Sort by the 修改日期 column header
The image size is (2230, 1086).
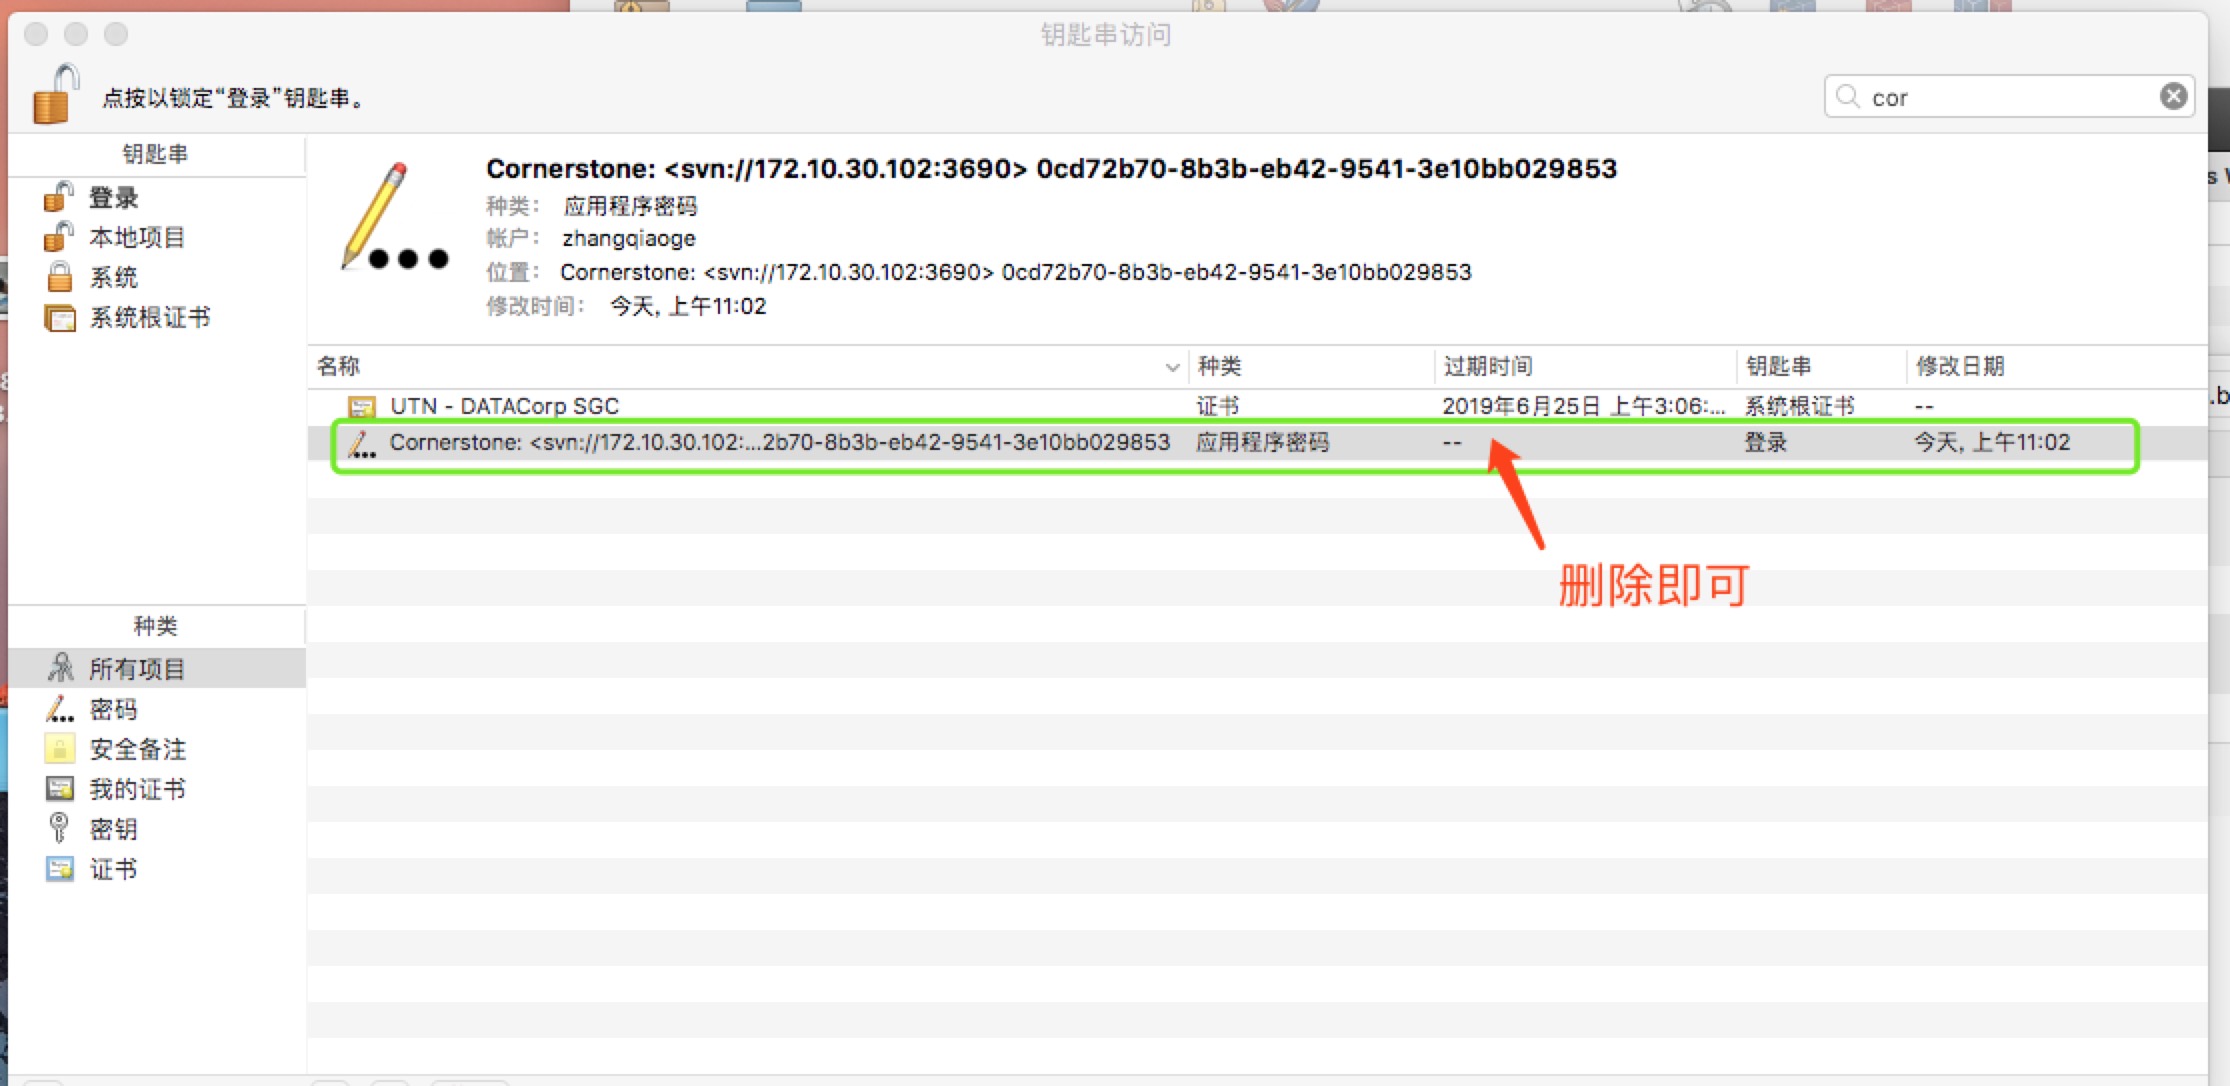pos(2056,366)
